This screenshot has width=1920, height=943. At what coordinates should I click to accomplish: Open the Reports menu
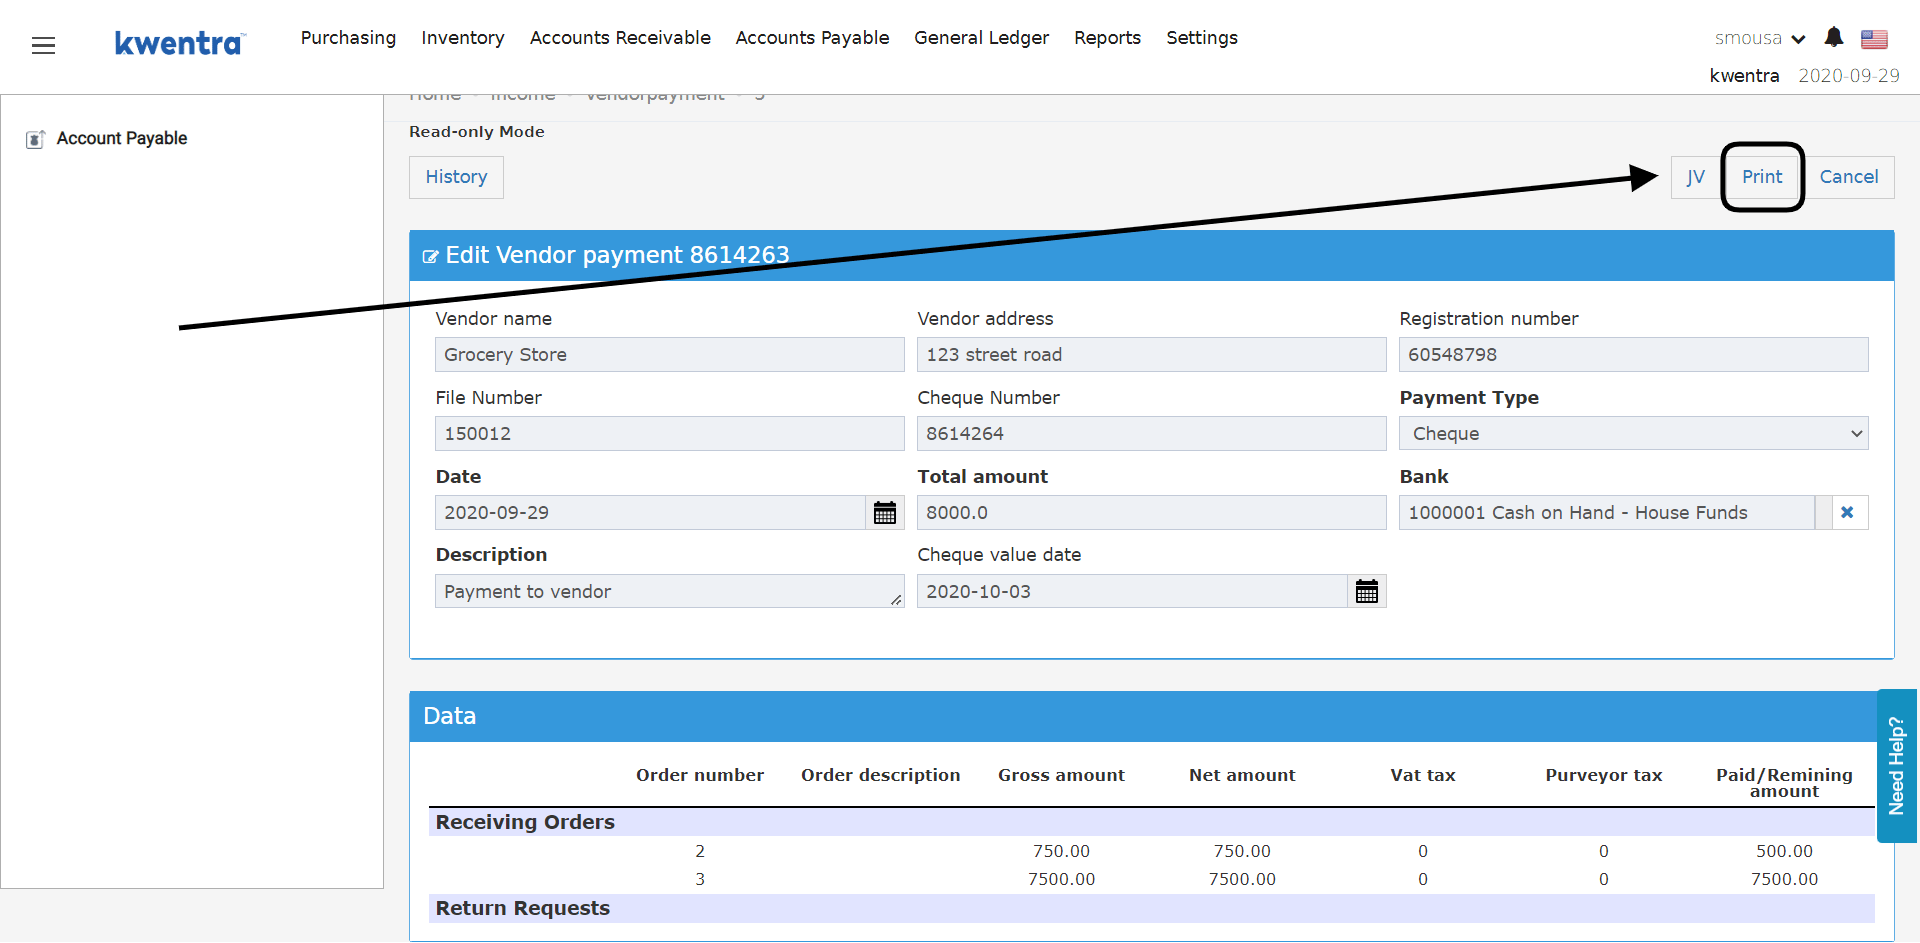pyautogui.click(x=1107, y=38)
